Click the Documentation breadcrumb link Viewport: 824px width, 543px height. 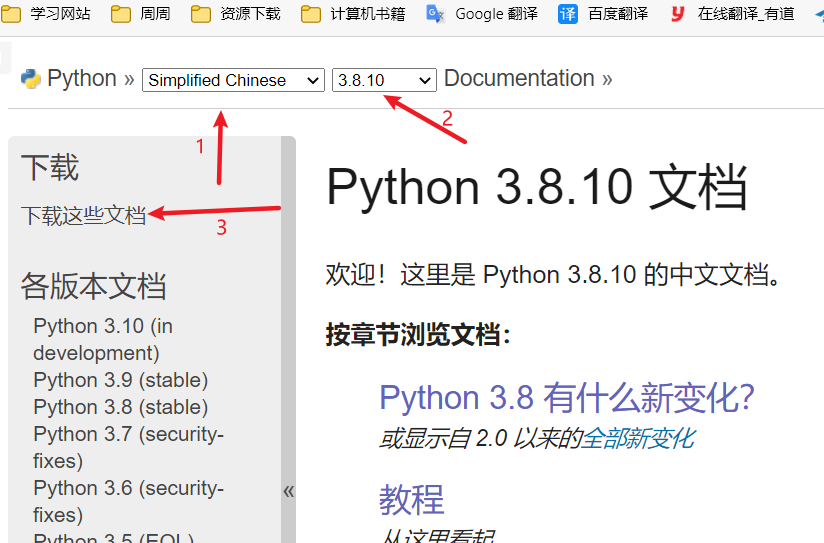pyautogui.click(x=519, y=78)
